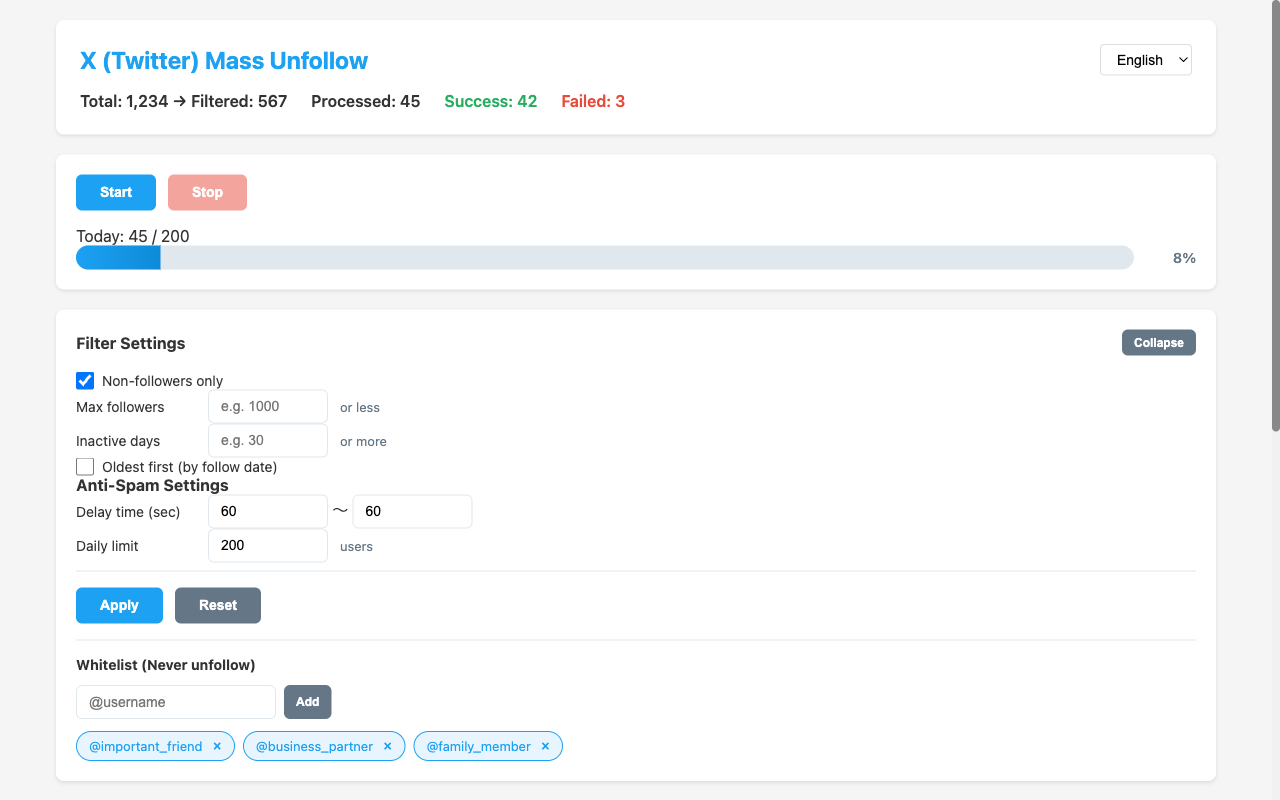Add username to whitelist
The height and width of the screenshot is (800, 1280).
pyautogui.click(x=307, y=702)
